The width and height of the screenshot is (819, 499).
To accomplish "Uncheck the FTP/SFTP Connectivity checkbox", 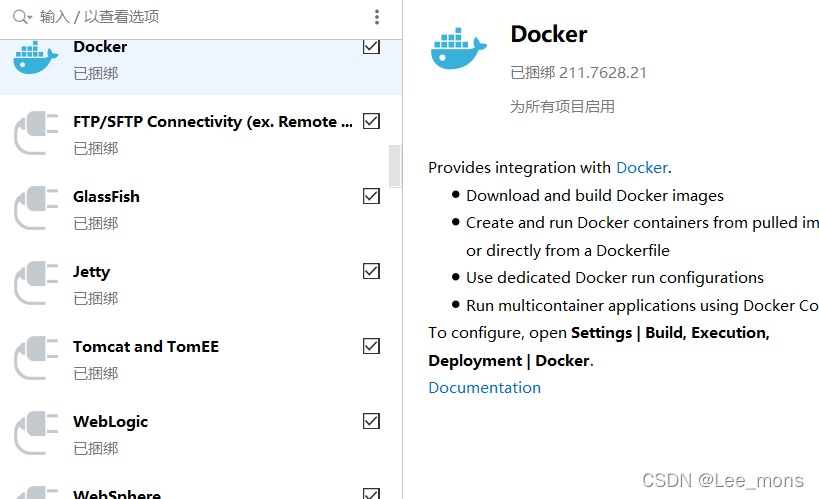I will (x=371, y=121).
